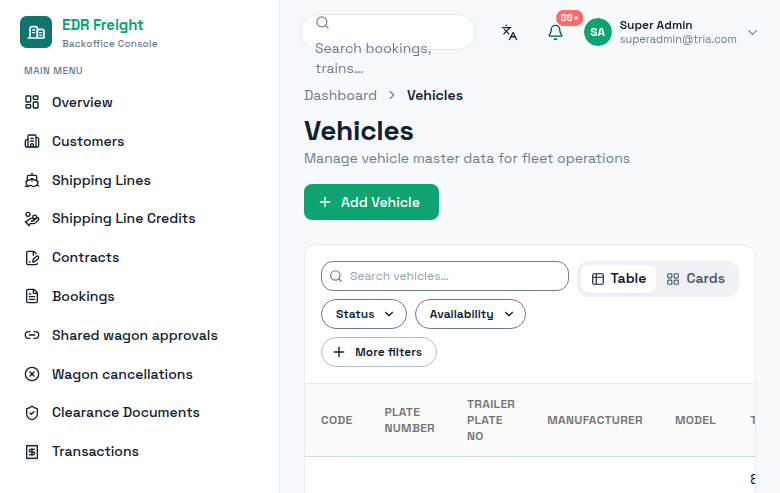
Task: Click the global search magnifier icon
Action: (322, 22)
